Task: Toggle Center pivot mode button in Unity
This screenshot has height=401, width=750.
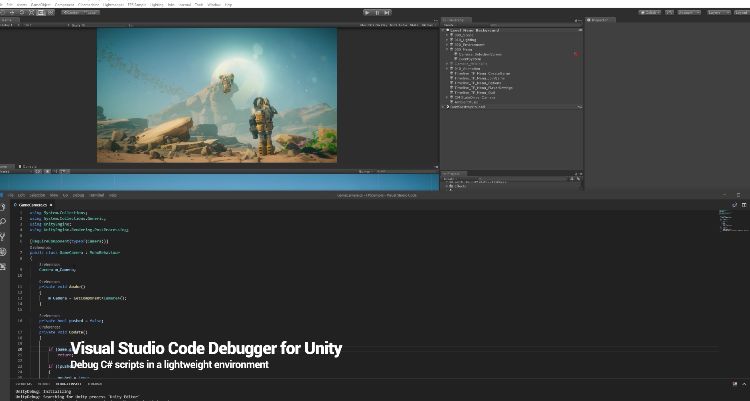Action: (71, 12)
